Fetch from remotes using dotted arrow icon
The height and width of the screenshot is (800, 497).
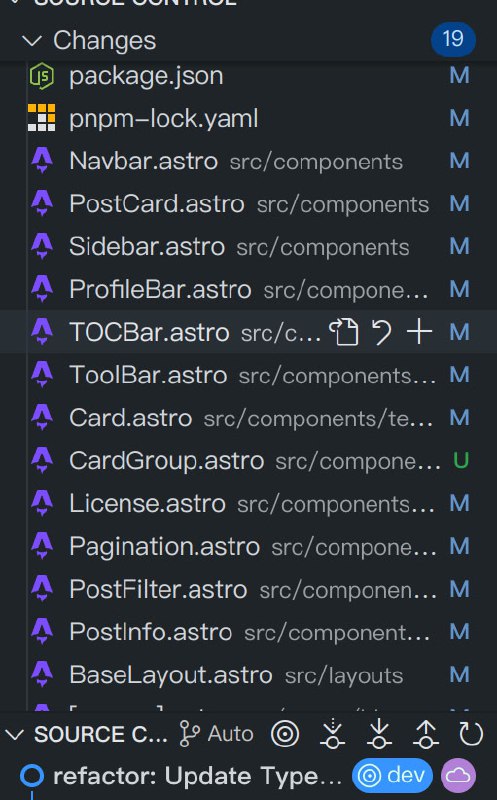pyautogui.click(x=332, y=734)
